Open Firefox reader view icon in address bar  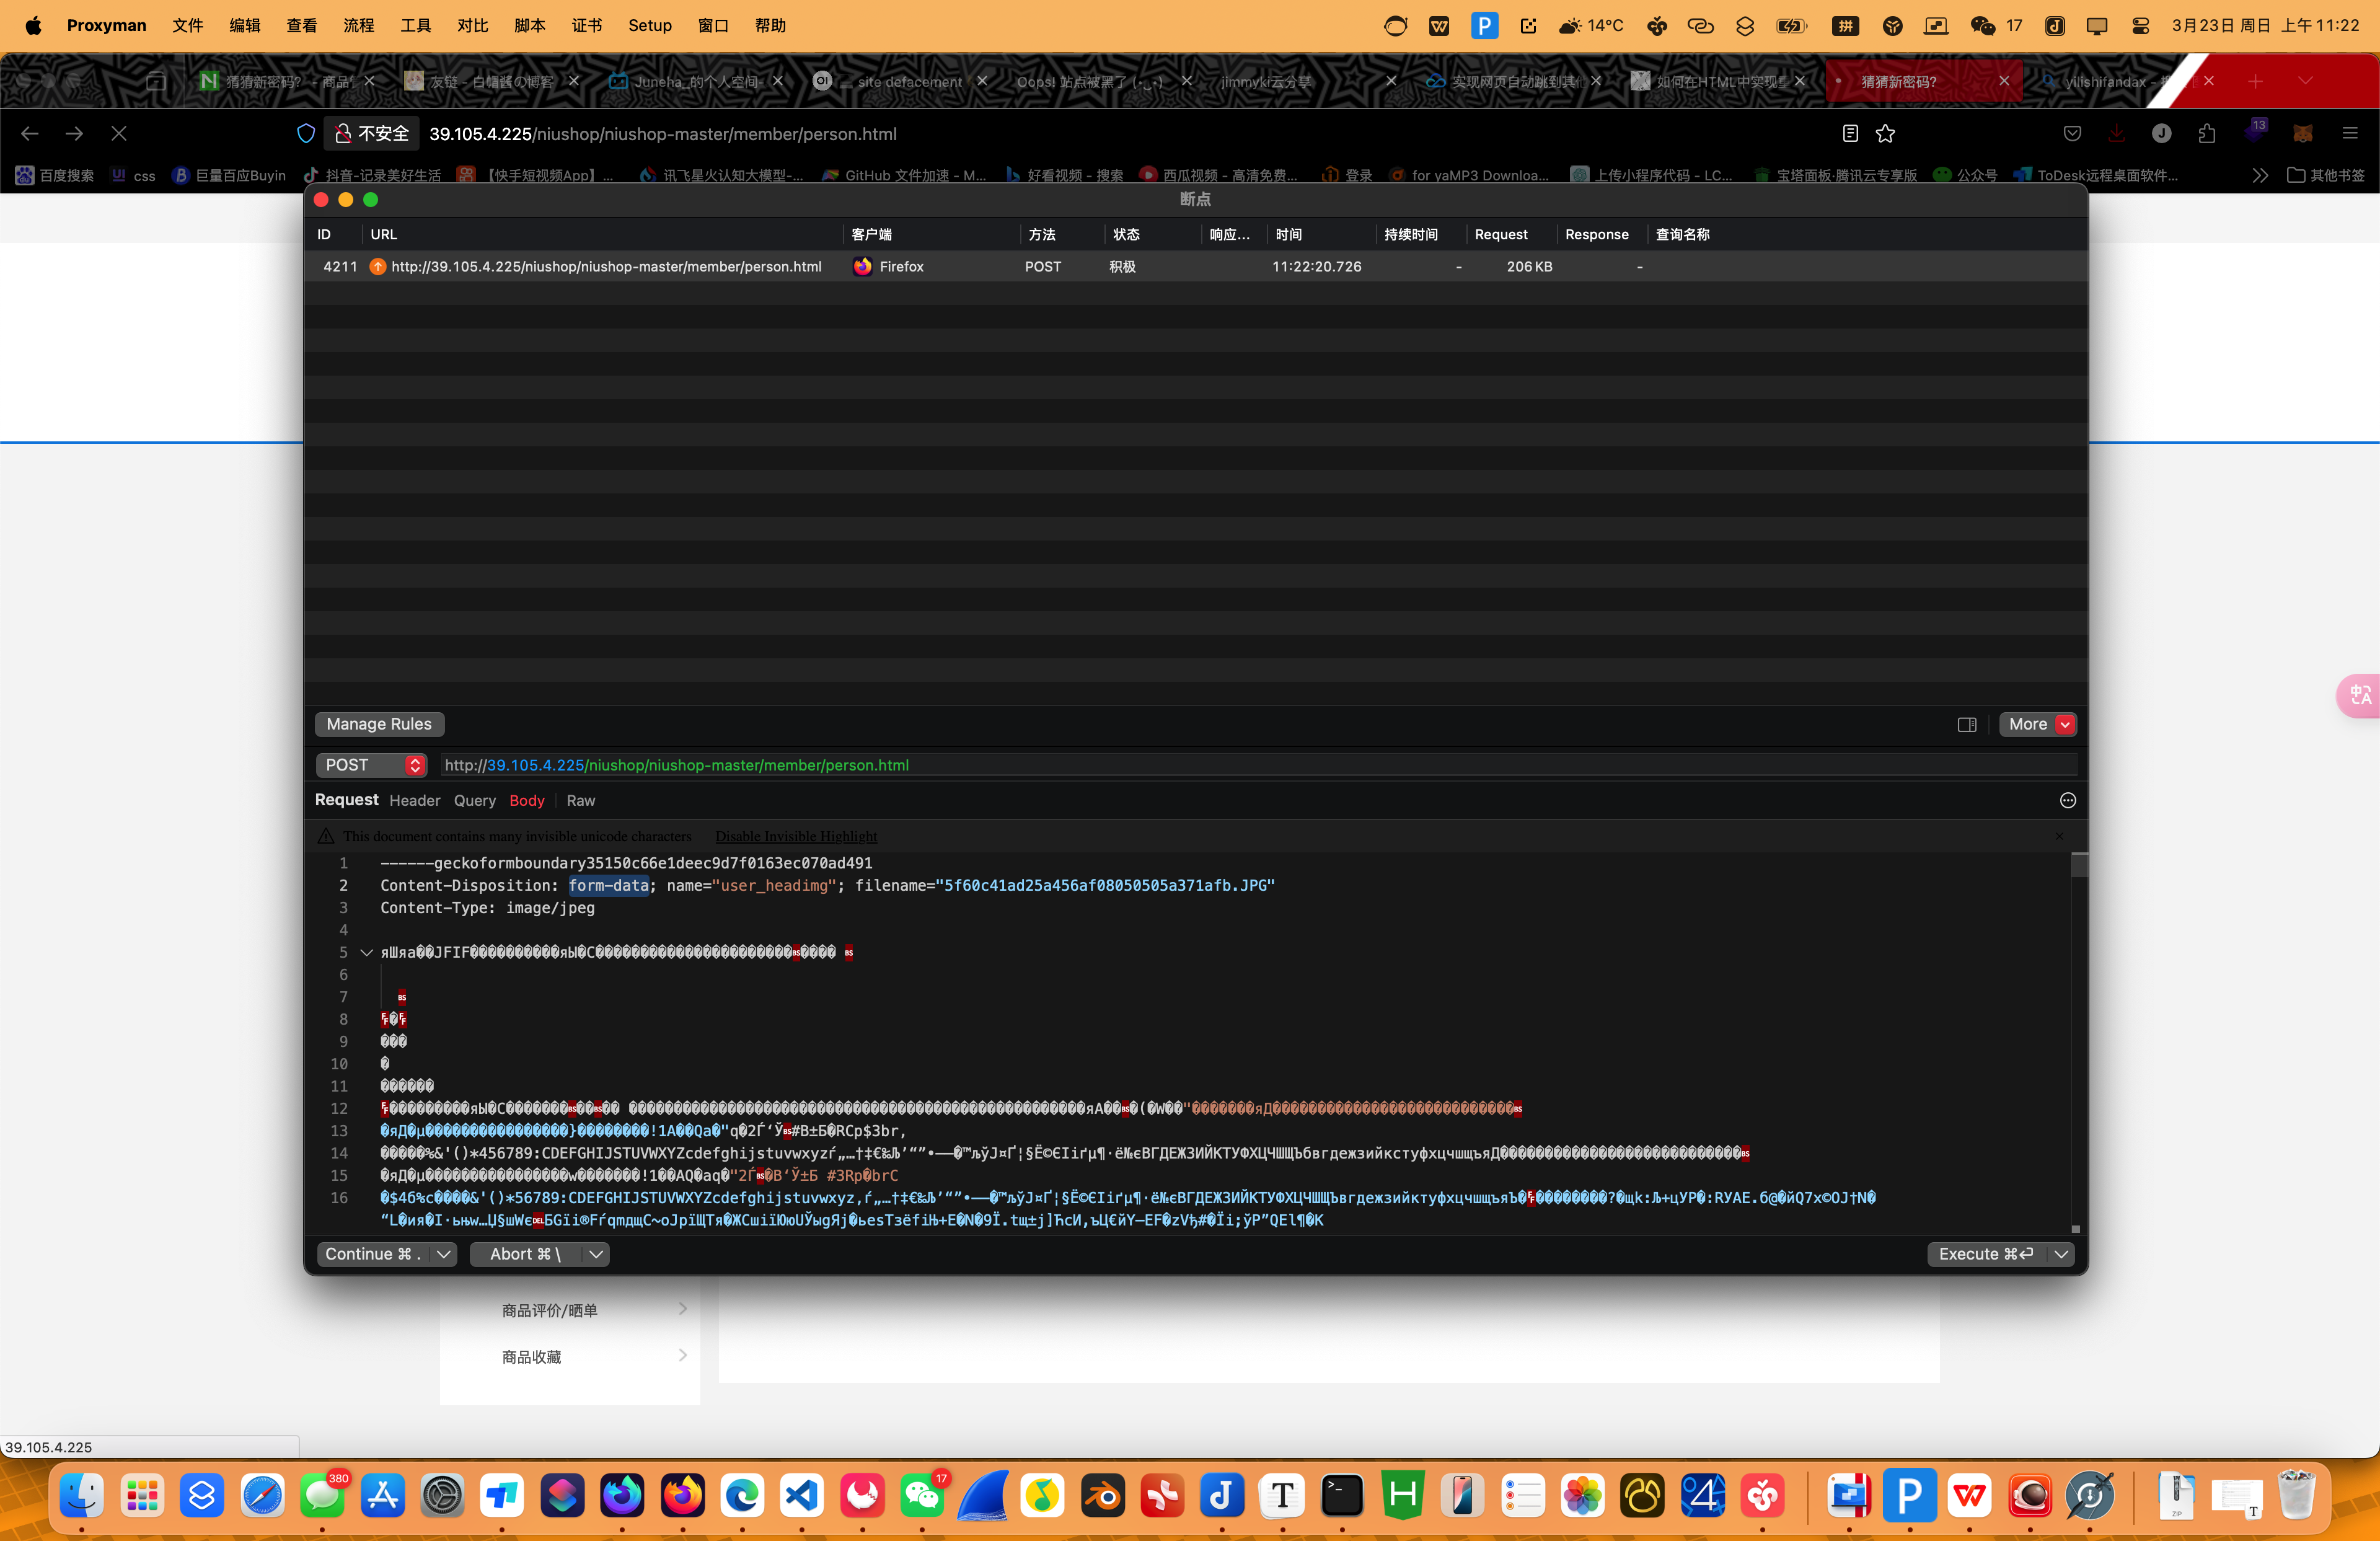(1849, 134)
